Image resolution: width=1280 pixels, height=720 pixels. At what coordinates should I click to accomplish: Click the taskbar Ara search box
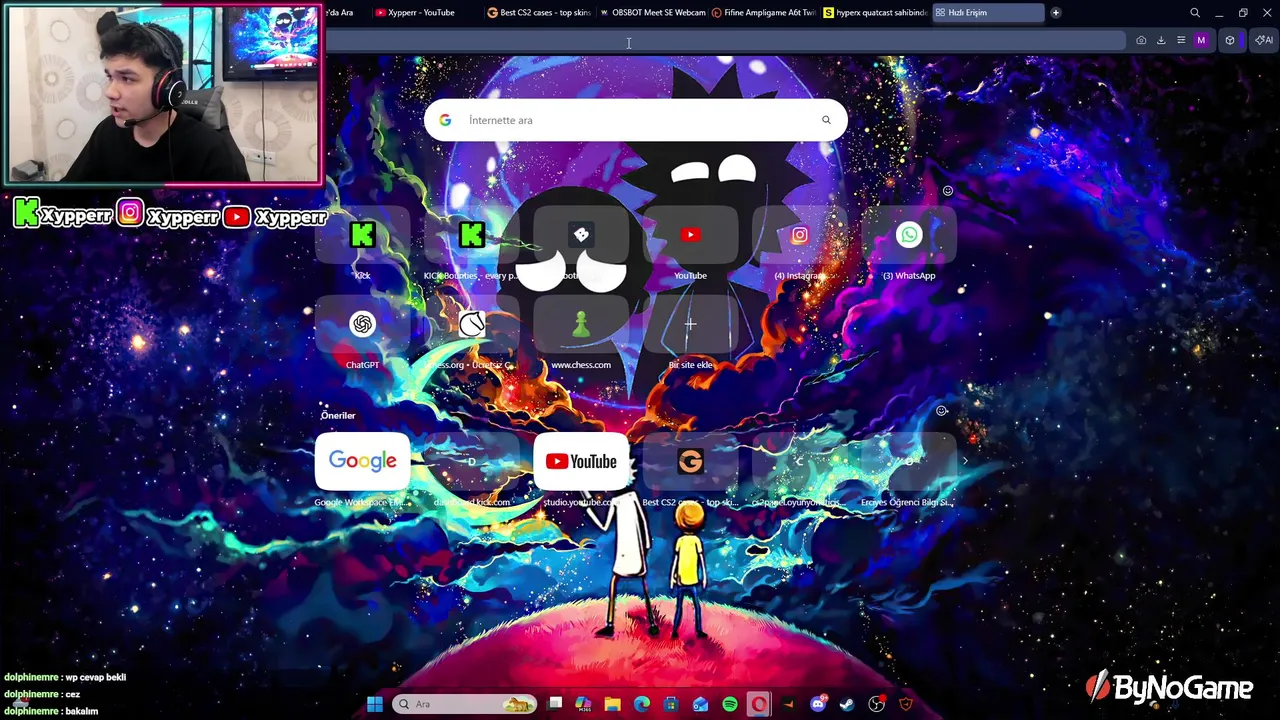pyautogui.click(x=465, y=704)
